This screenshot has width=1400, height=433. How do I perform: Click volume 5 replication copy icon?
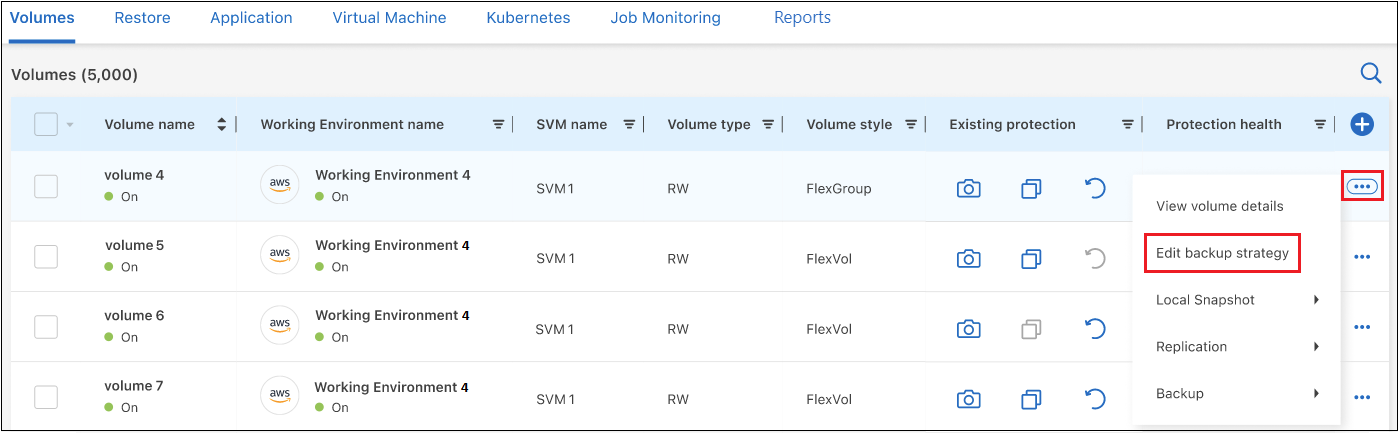(1031, 259)
